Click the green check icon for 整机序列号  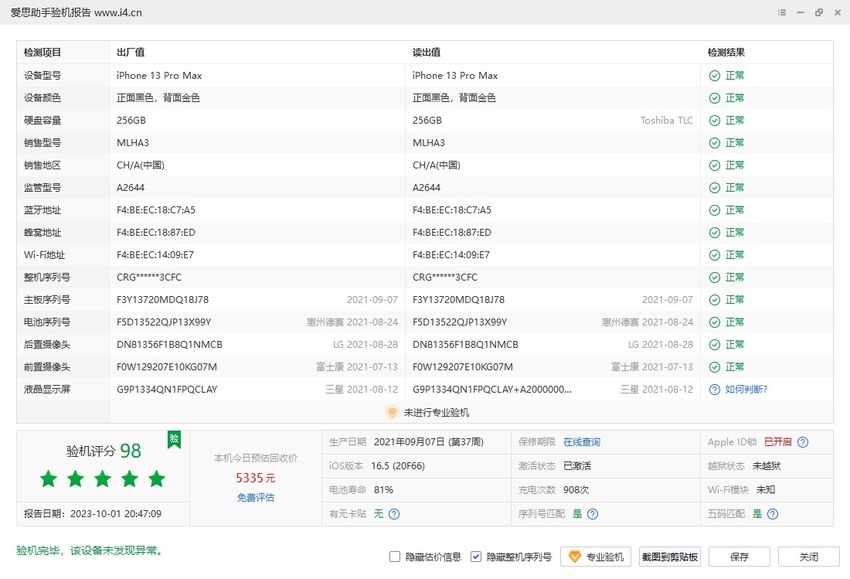point(714,278)
